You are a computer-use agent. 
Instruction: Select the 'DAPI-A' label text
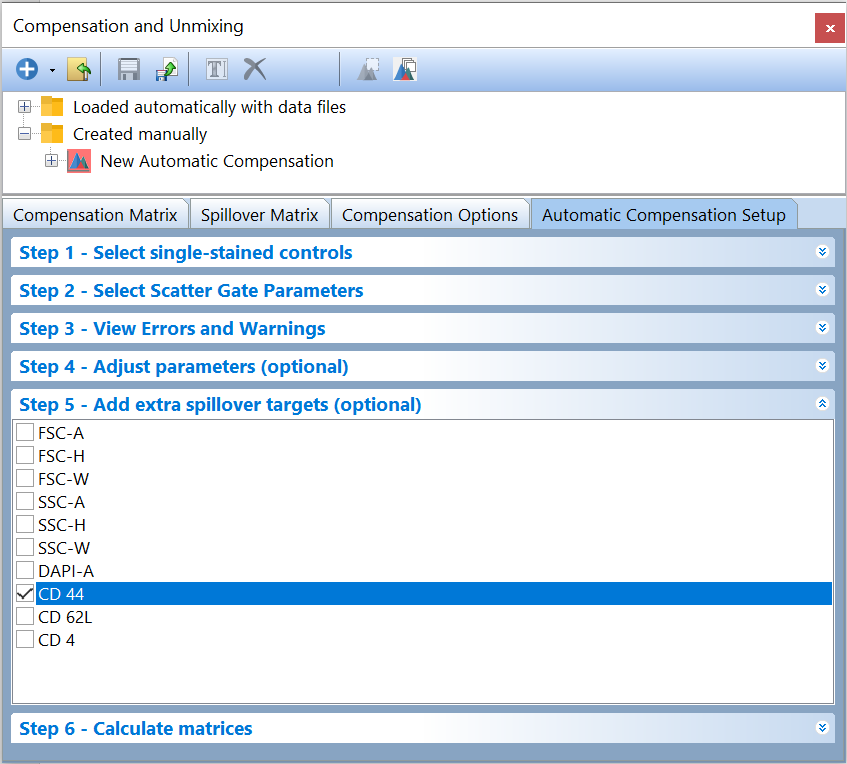(66, 571)
